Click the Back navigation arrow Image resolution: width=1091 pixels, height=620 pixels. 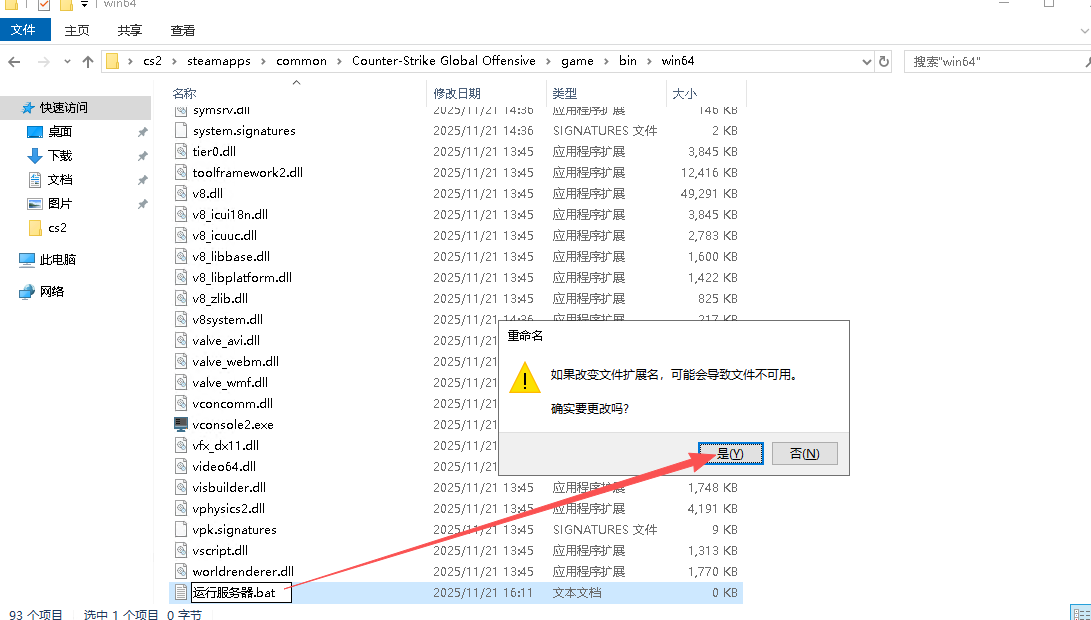[x=14, y=62]
